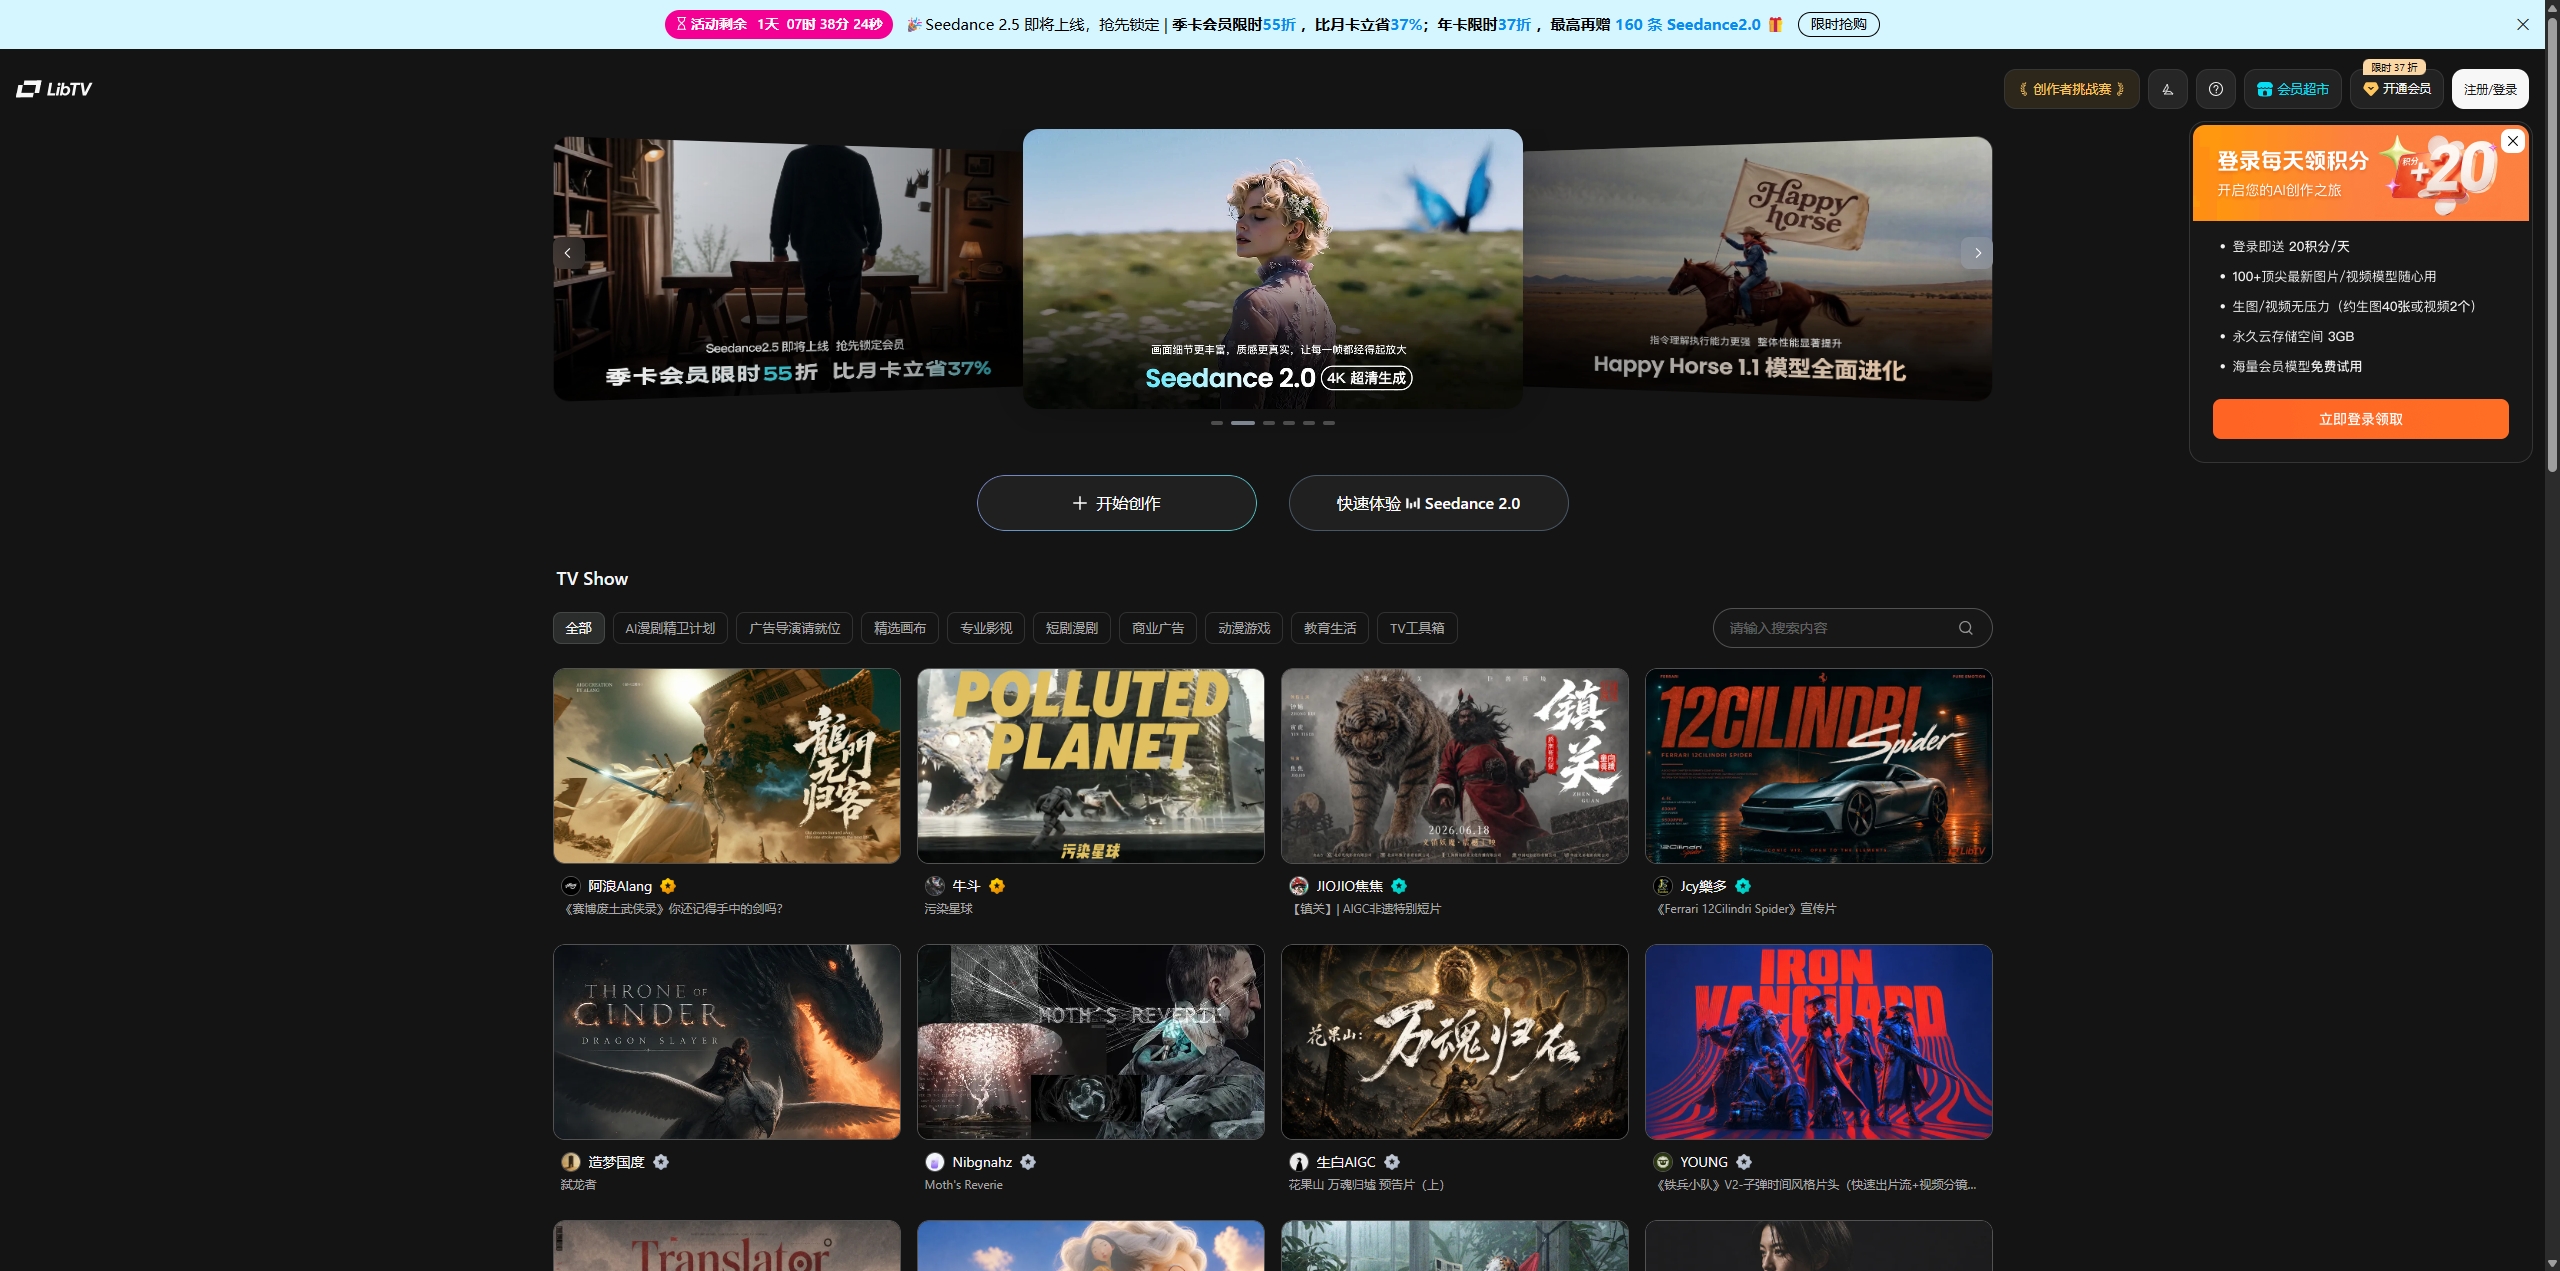This screenshot has height=1271, width=2560.
Task: Click 牛斗's avatar icon
Action: [x=935, y=886]
